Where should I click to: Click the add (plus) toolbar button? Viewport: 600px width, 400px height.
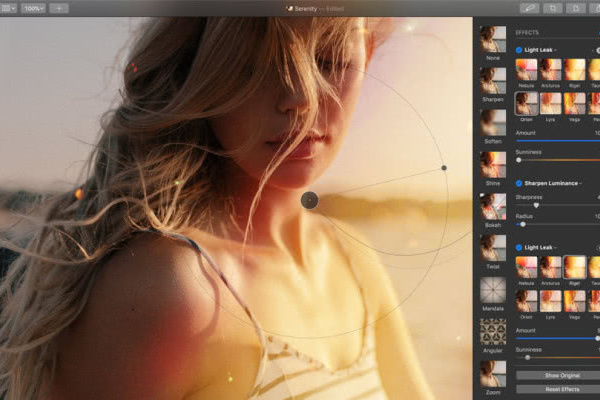coord(59,8)
